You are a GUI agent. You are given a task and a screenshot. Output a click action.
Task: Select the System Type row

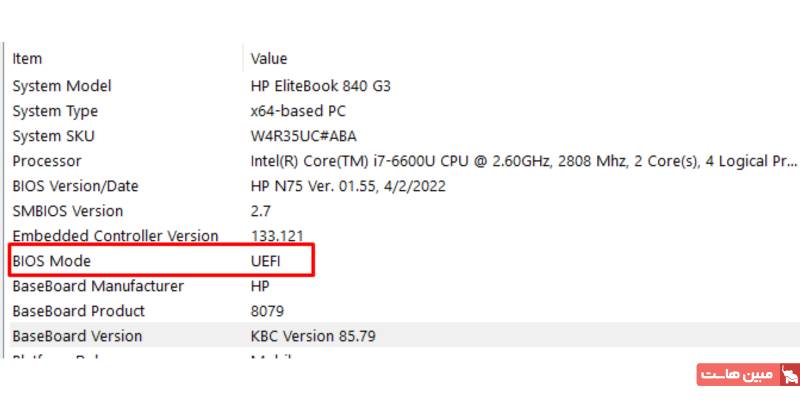[x=55, y=111]
